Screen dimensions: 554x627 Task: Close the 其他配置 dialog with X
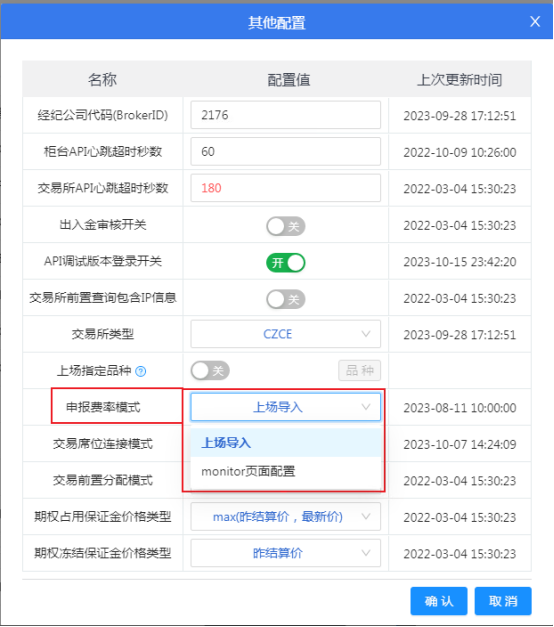(x=535, y=21)
